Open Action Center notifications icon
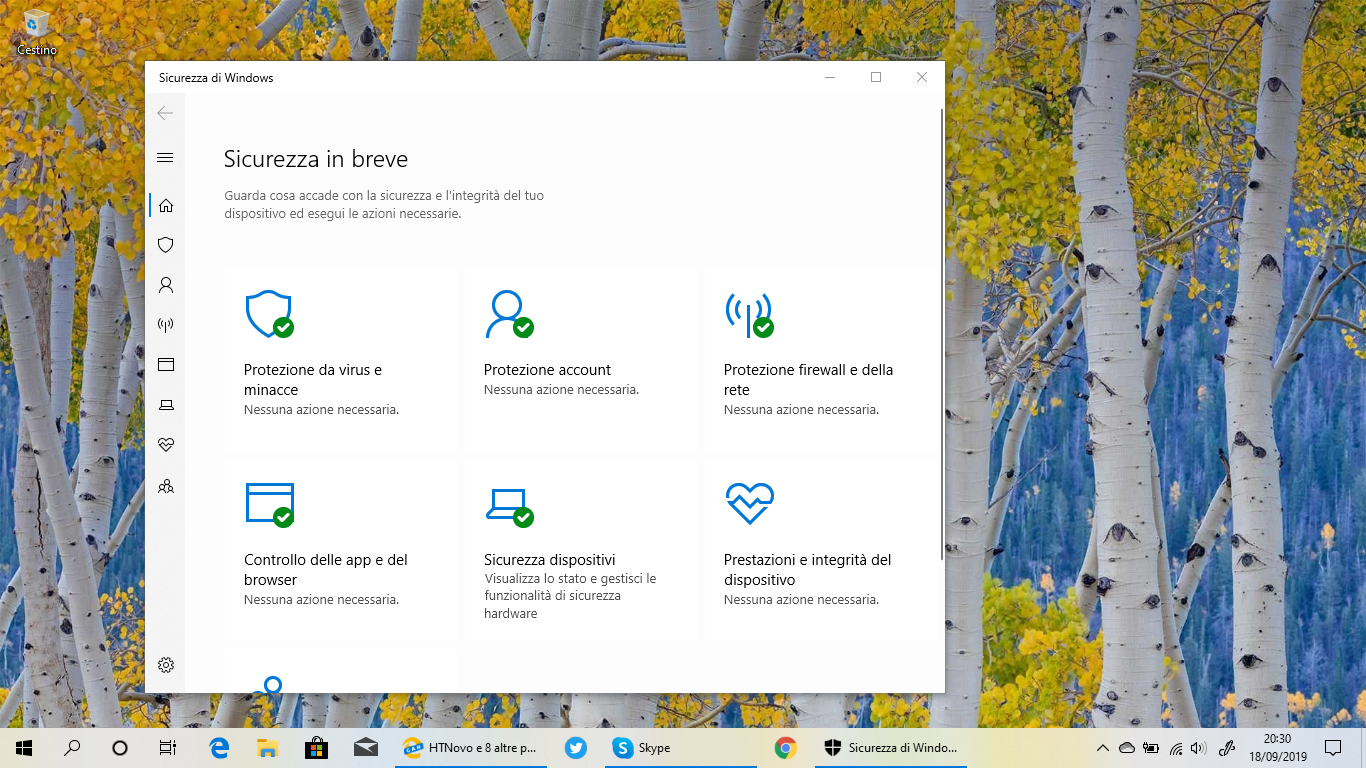Screen dimensions: 1366x768 tap(1333, 747)
